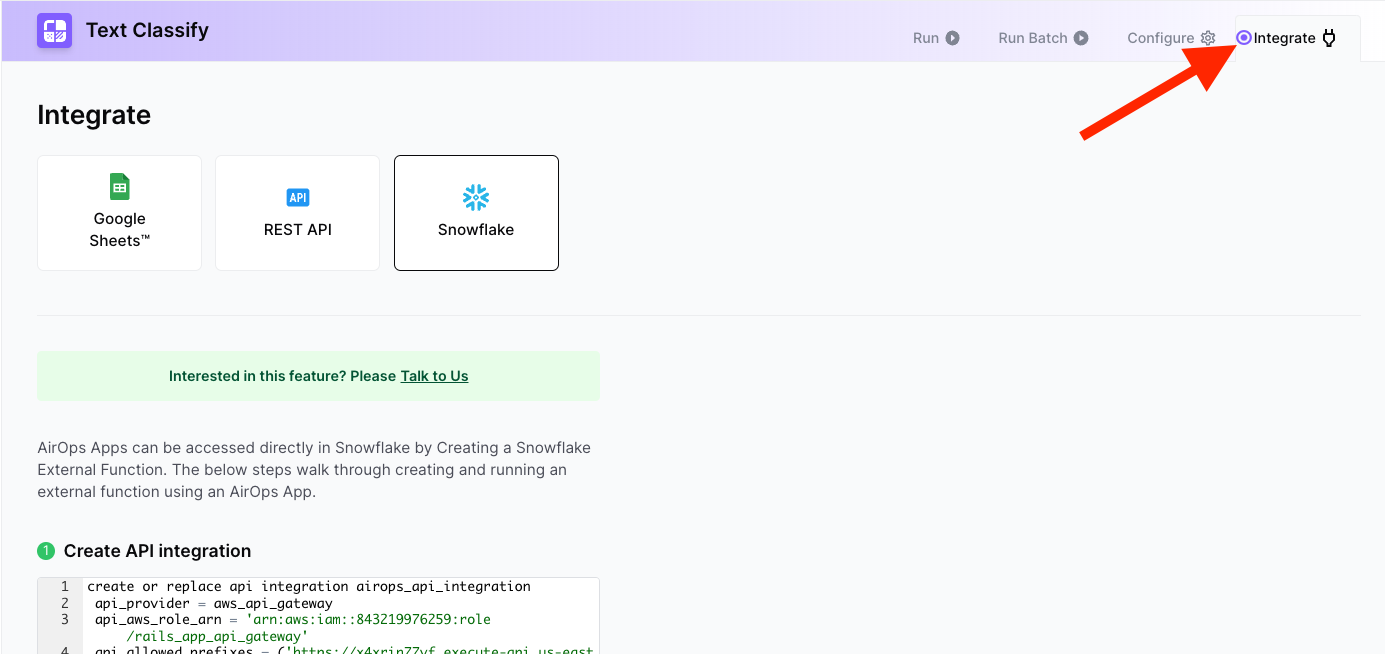Click the plug icon next to Integrate
The image size is (1385, 654).
[1329, 38]
